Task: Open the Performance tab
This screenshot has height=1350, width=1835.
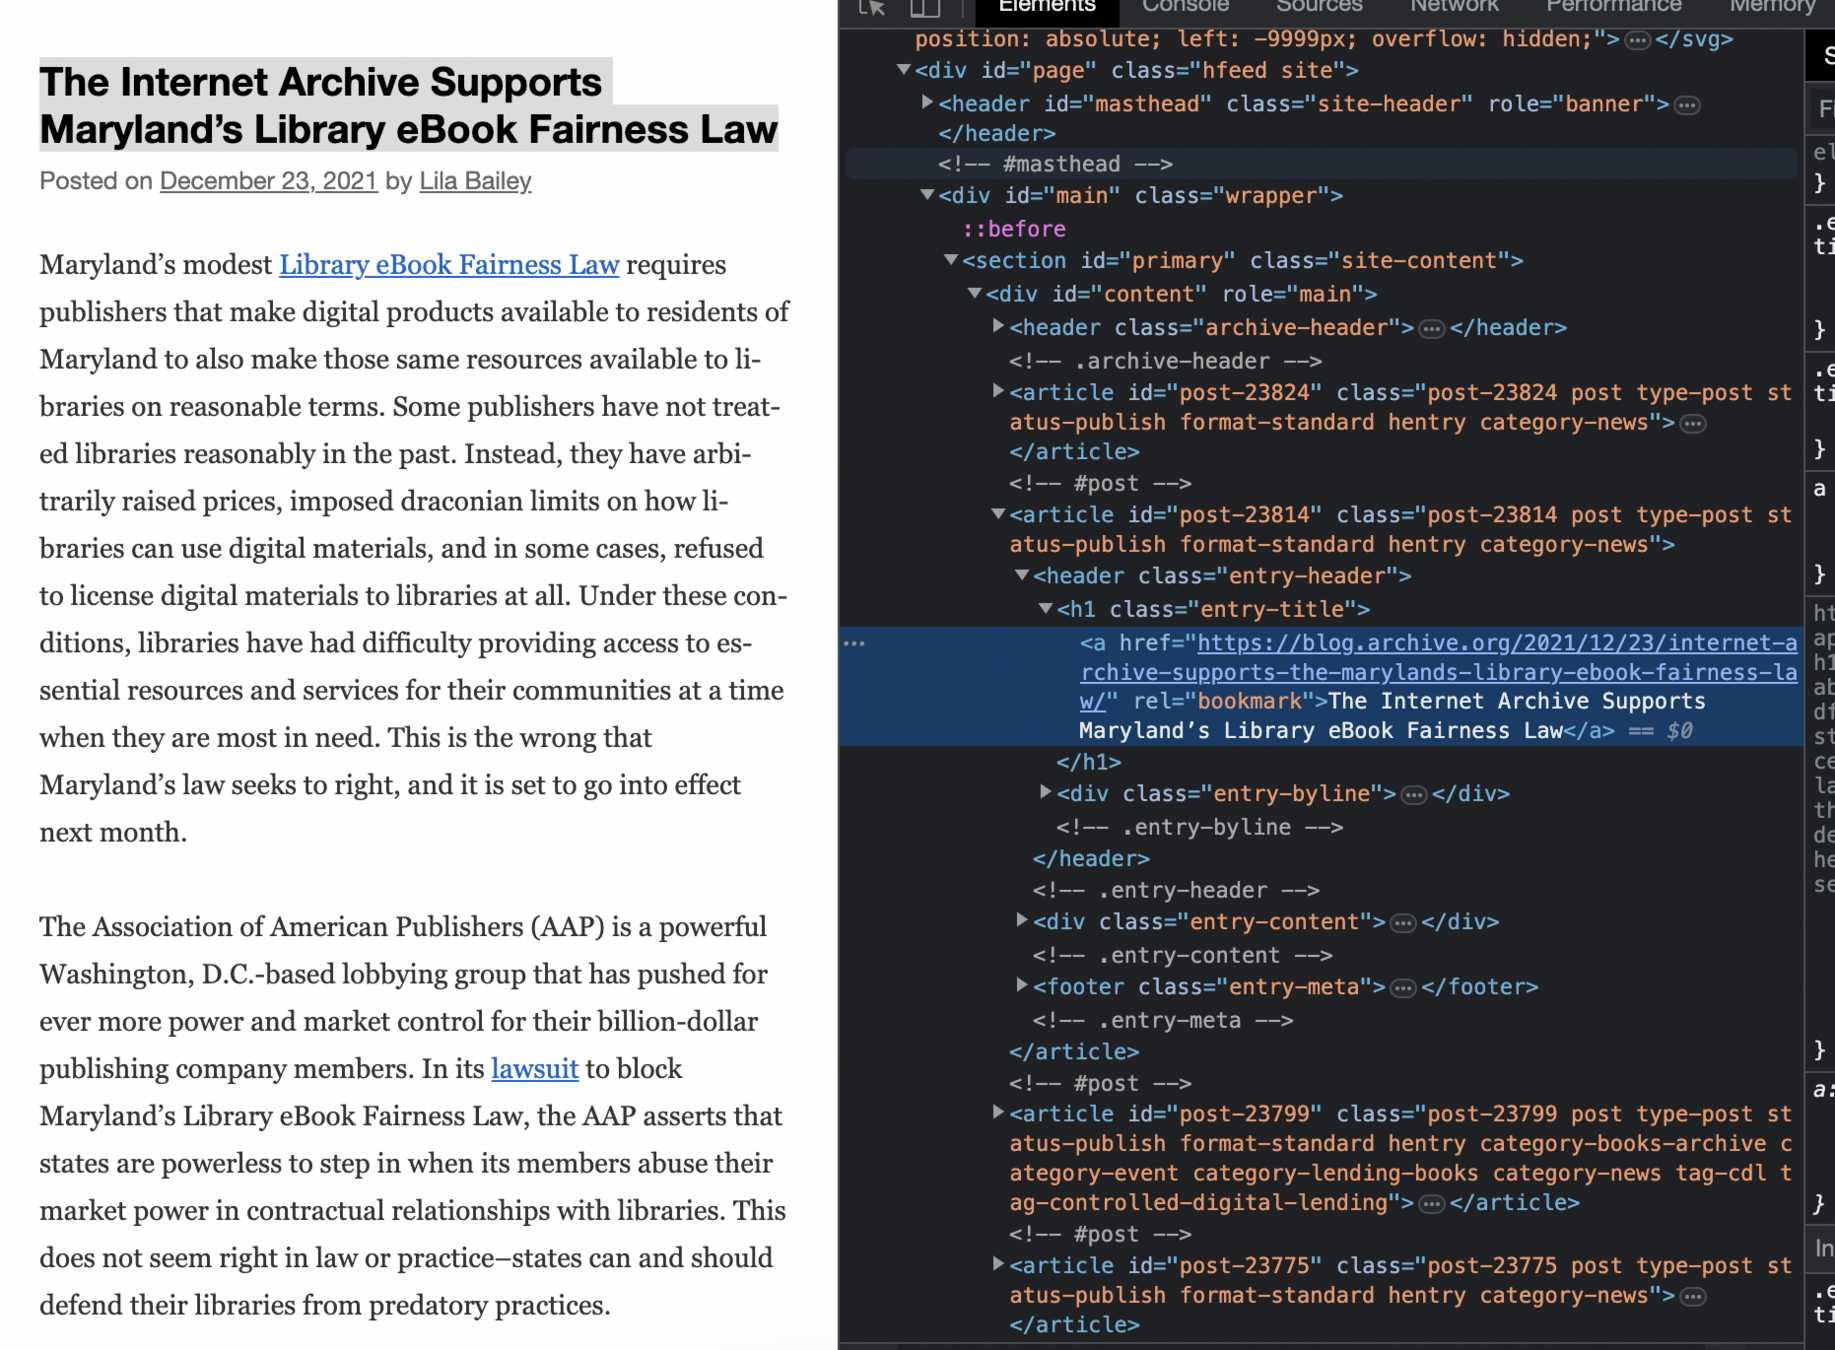Action: click(1614, 7)
